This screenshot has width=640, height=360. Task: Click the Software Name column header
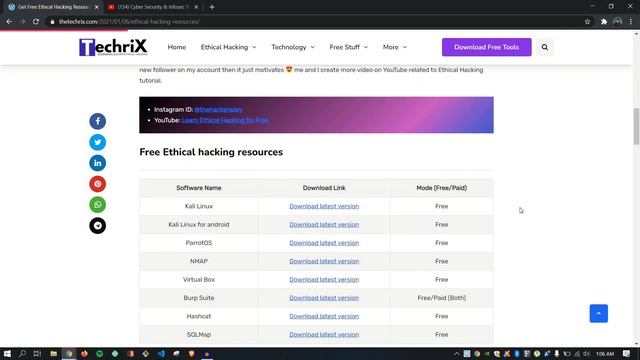199,188
